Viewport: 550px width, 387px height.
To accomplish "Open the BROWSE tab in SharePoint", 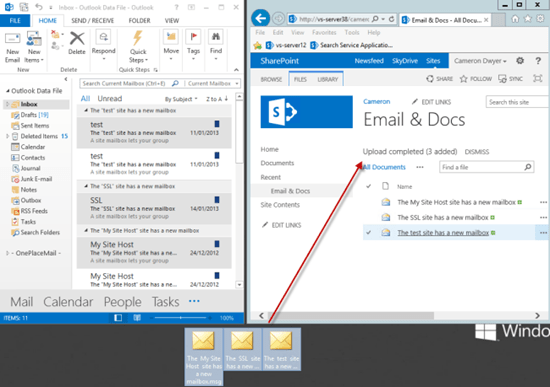I will pos(271,79).
